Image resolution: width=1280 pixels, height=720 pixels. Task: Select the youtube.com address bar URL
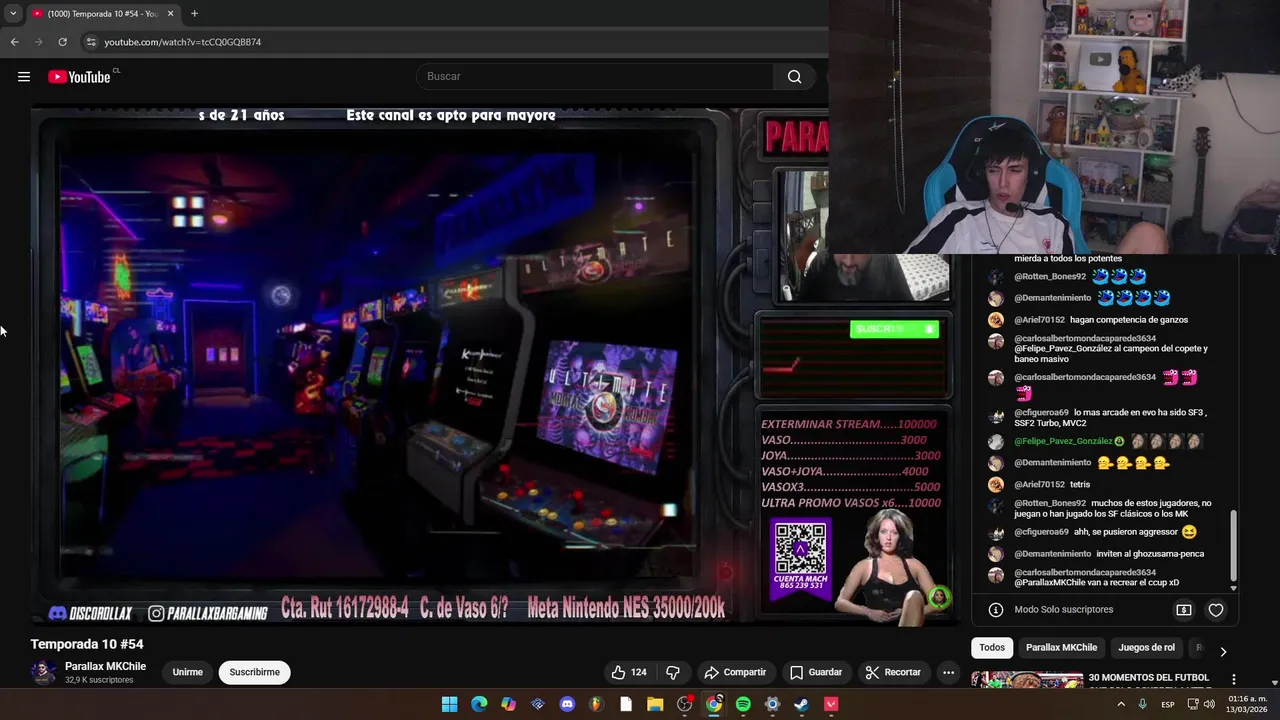pos(183,42)
